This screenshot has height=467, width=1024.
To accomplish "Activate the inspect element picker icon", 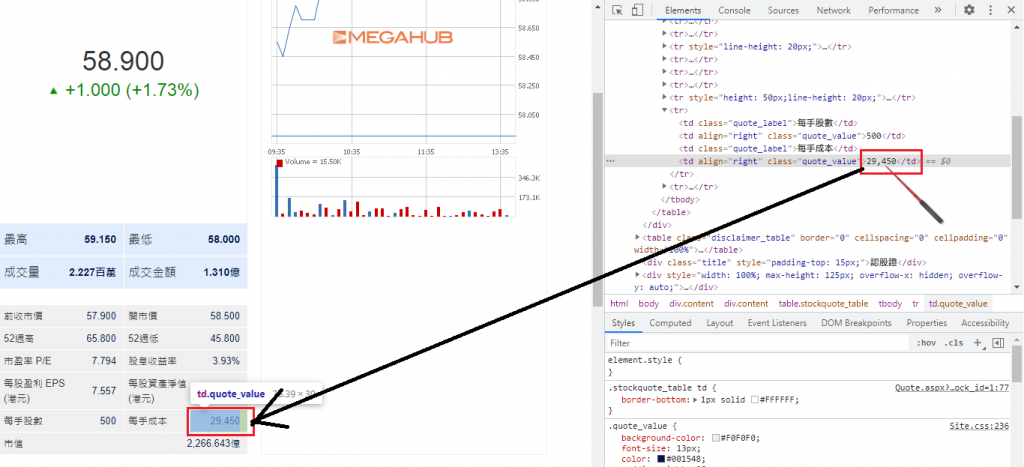I will click(618, 10).
